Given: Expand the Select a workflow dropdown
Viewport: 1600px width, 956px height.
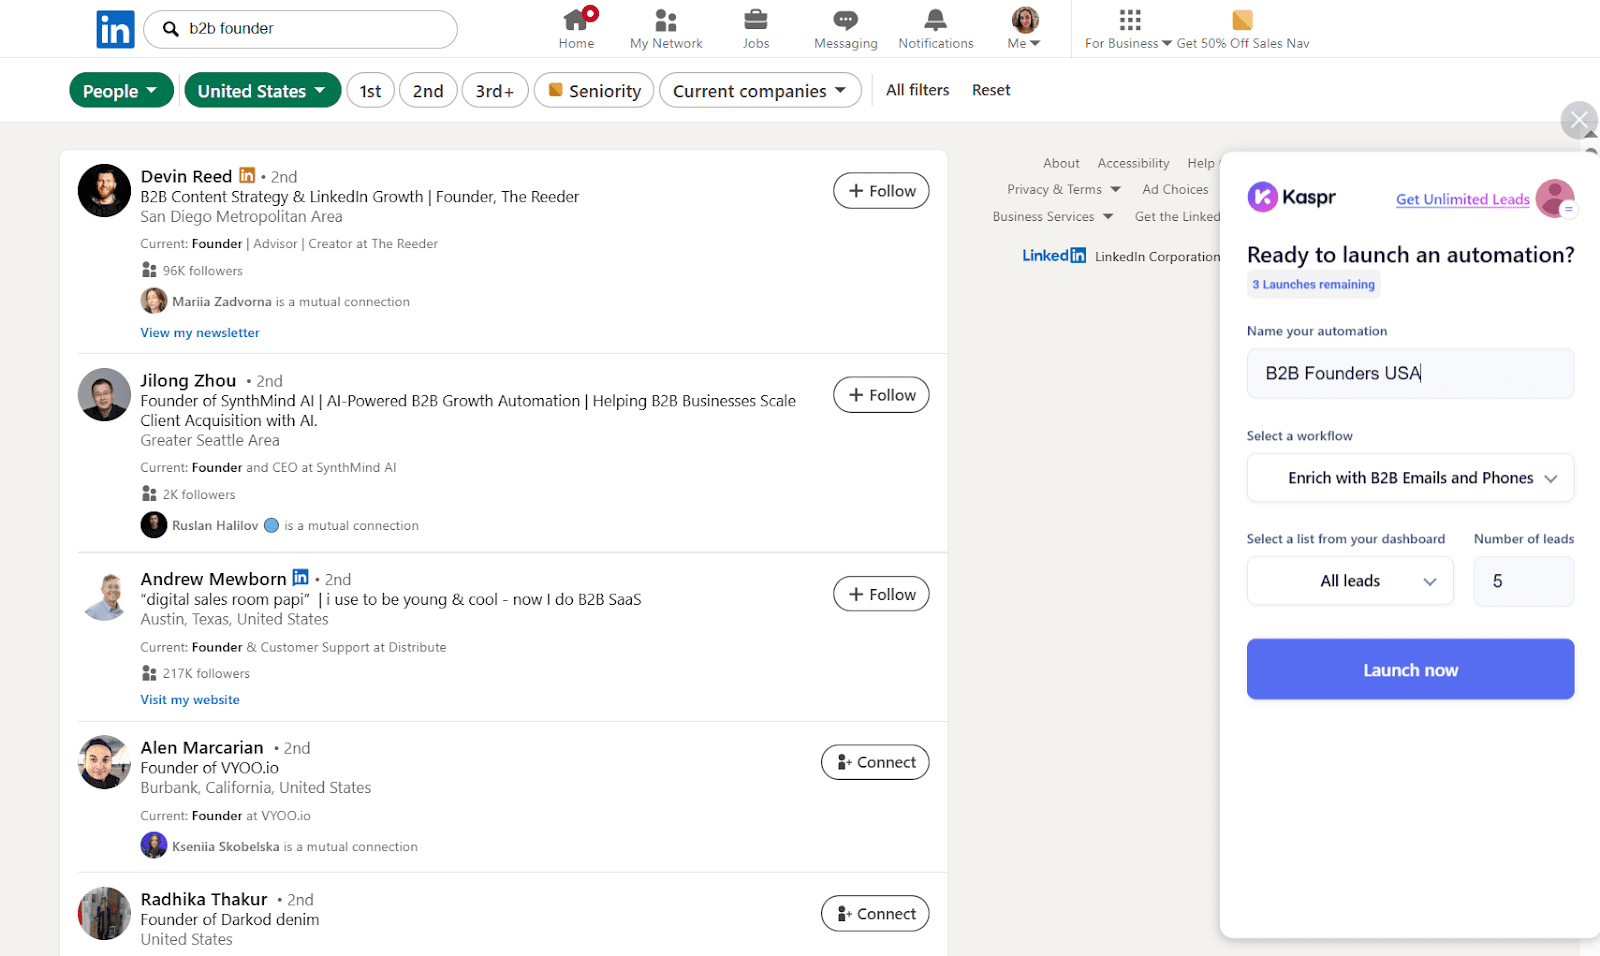Looking at the screenshot, I should [1410, 478].
